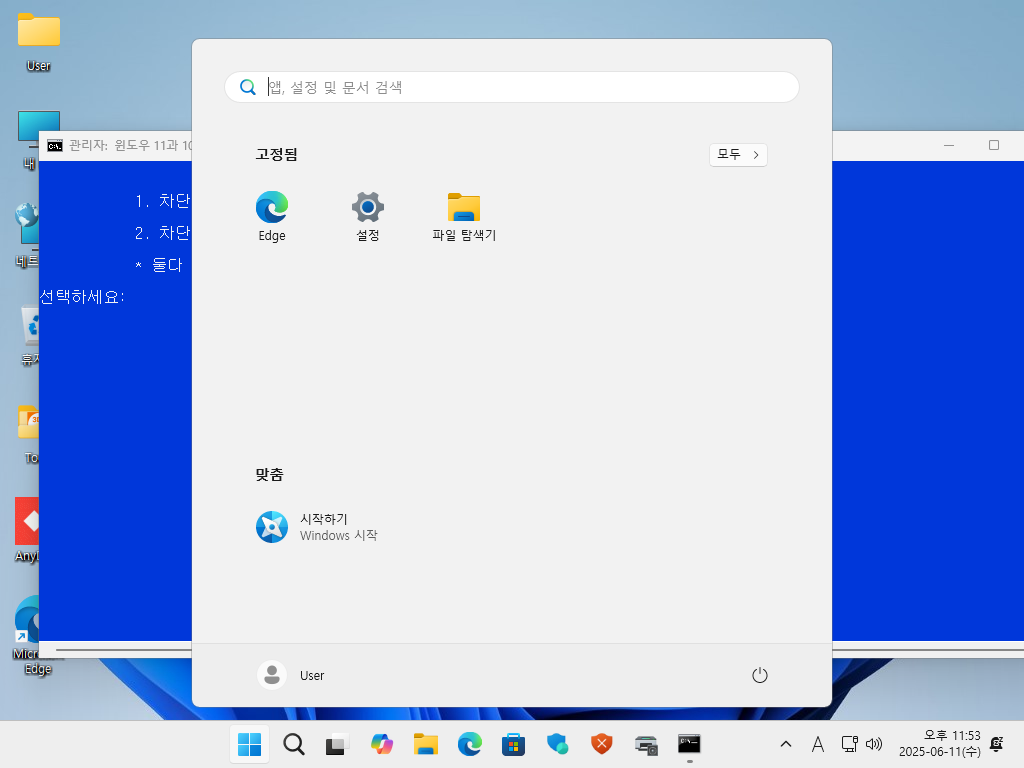The width and height of the screenshot is (1024, 768).
Task: Maximize the command prompt window
Action: [994, 145]
